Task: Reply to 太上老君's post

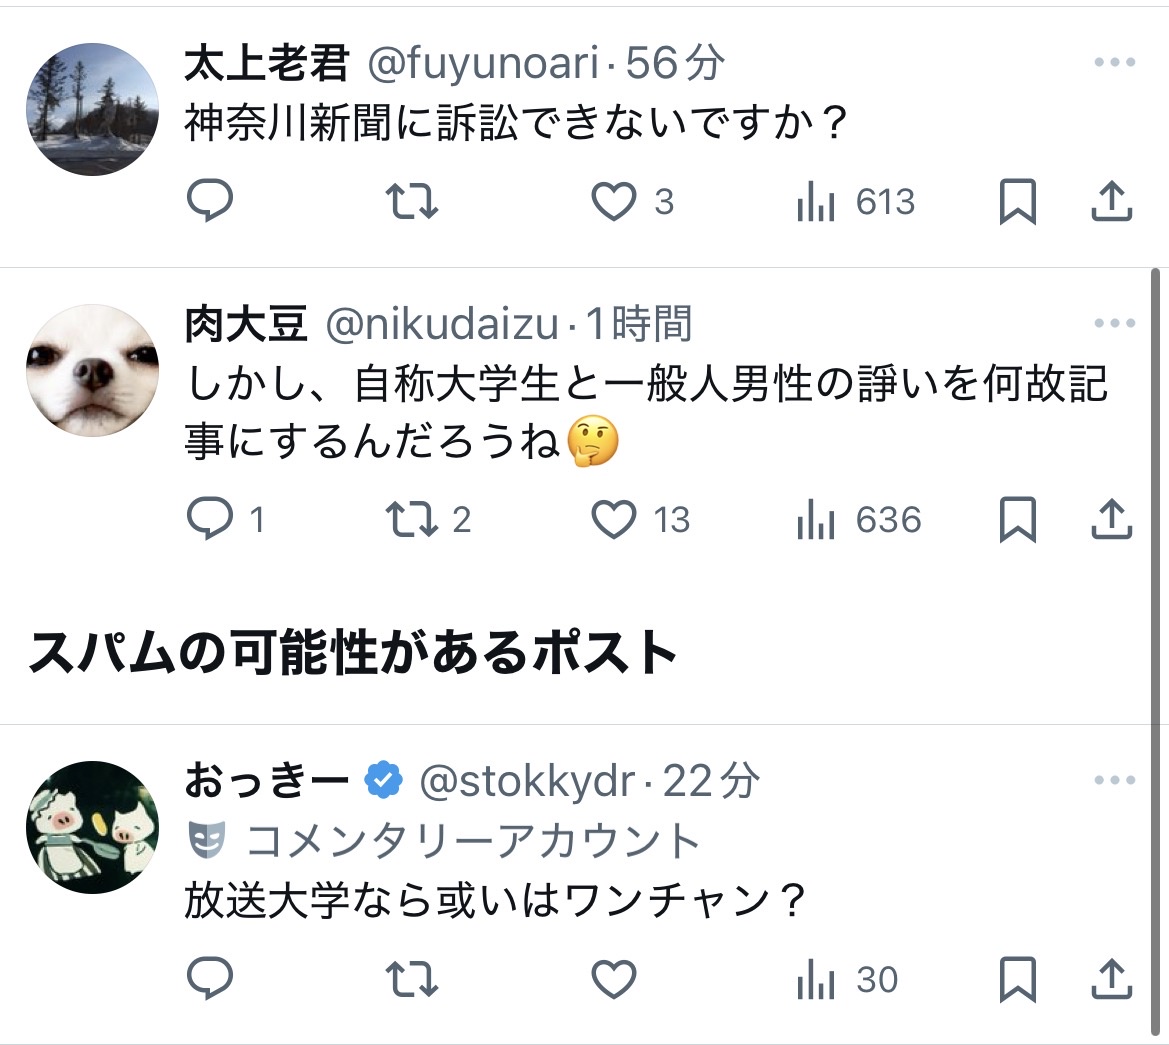Action: tap(210, 201)
